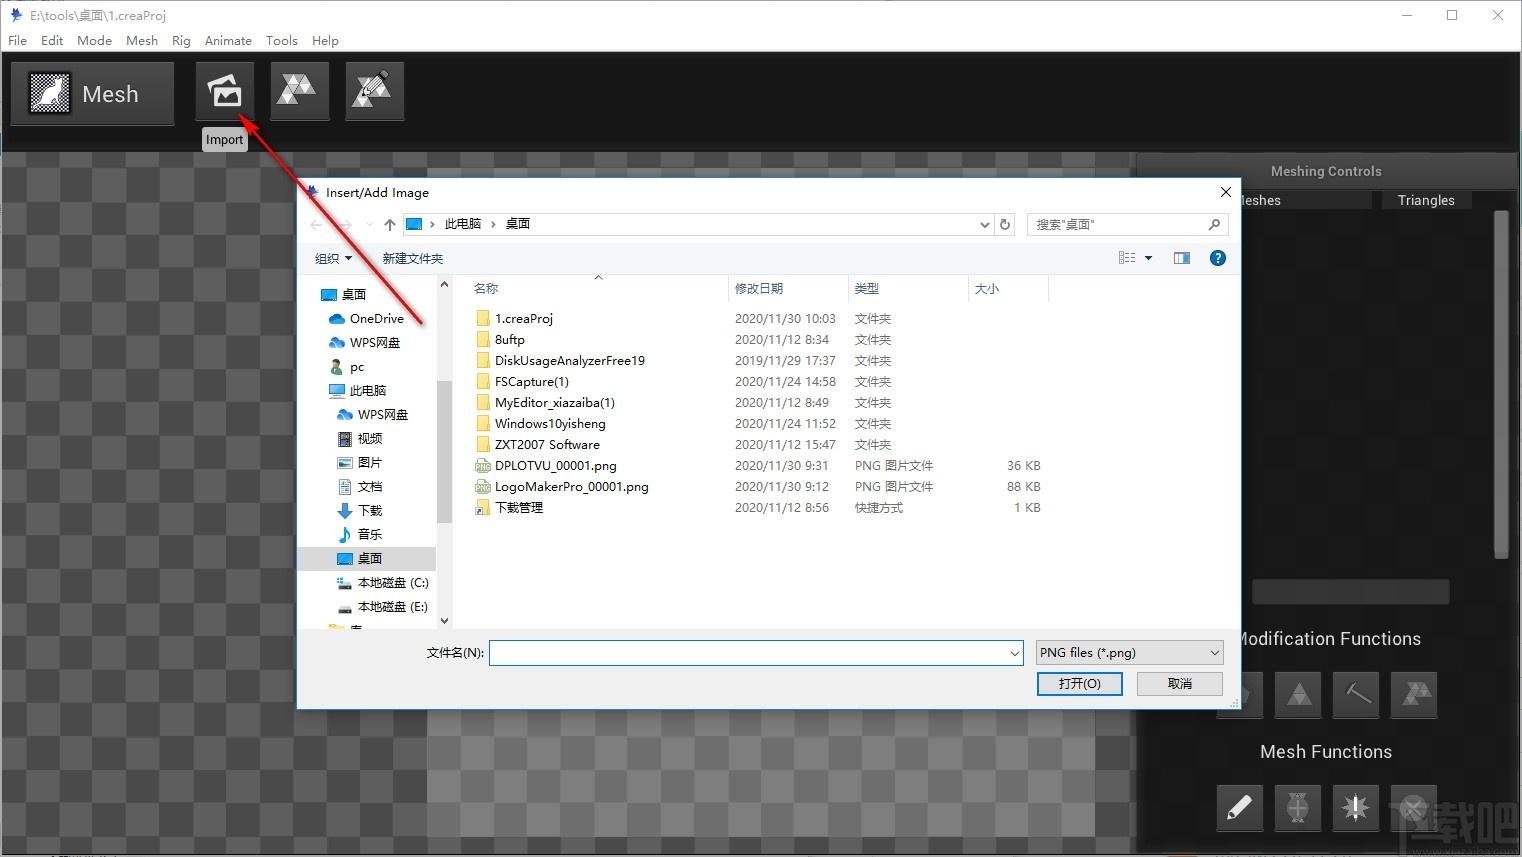Image resolution: width=1522 pixels, height=857 pixels.
Task: Select the triangle mesh generation toolbar icon
Action: tap(300, 92)
